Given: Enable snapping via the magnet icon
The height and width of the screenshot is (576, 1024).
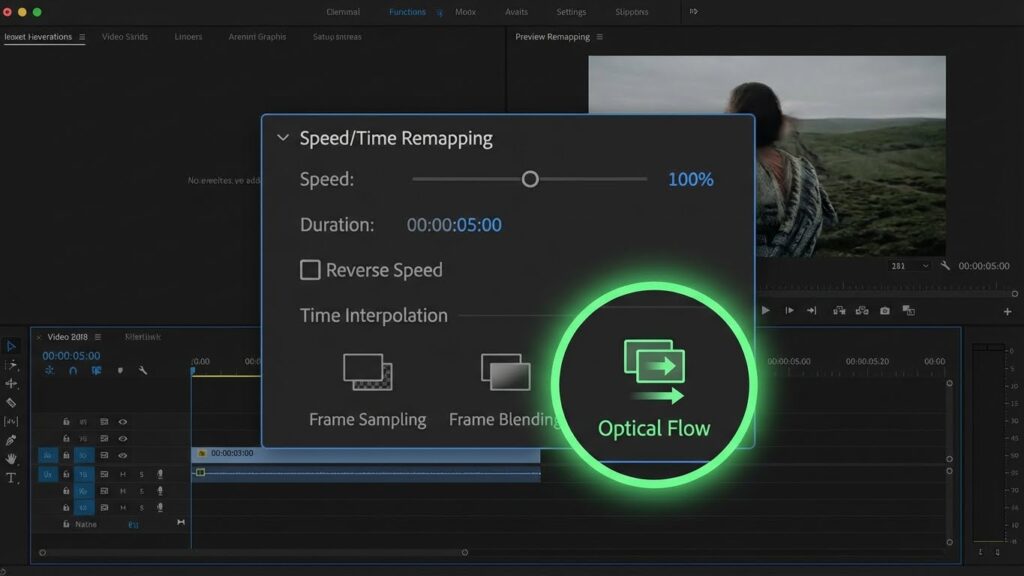Looking at the screenshot, I should point(71,370).
